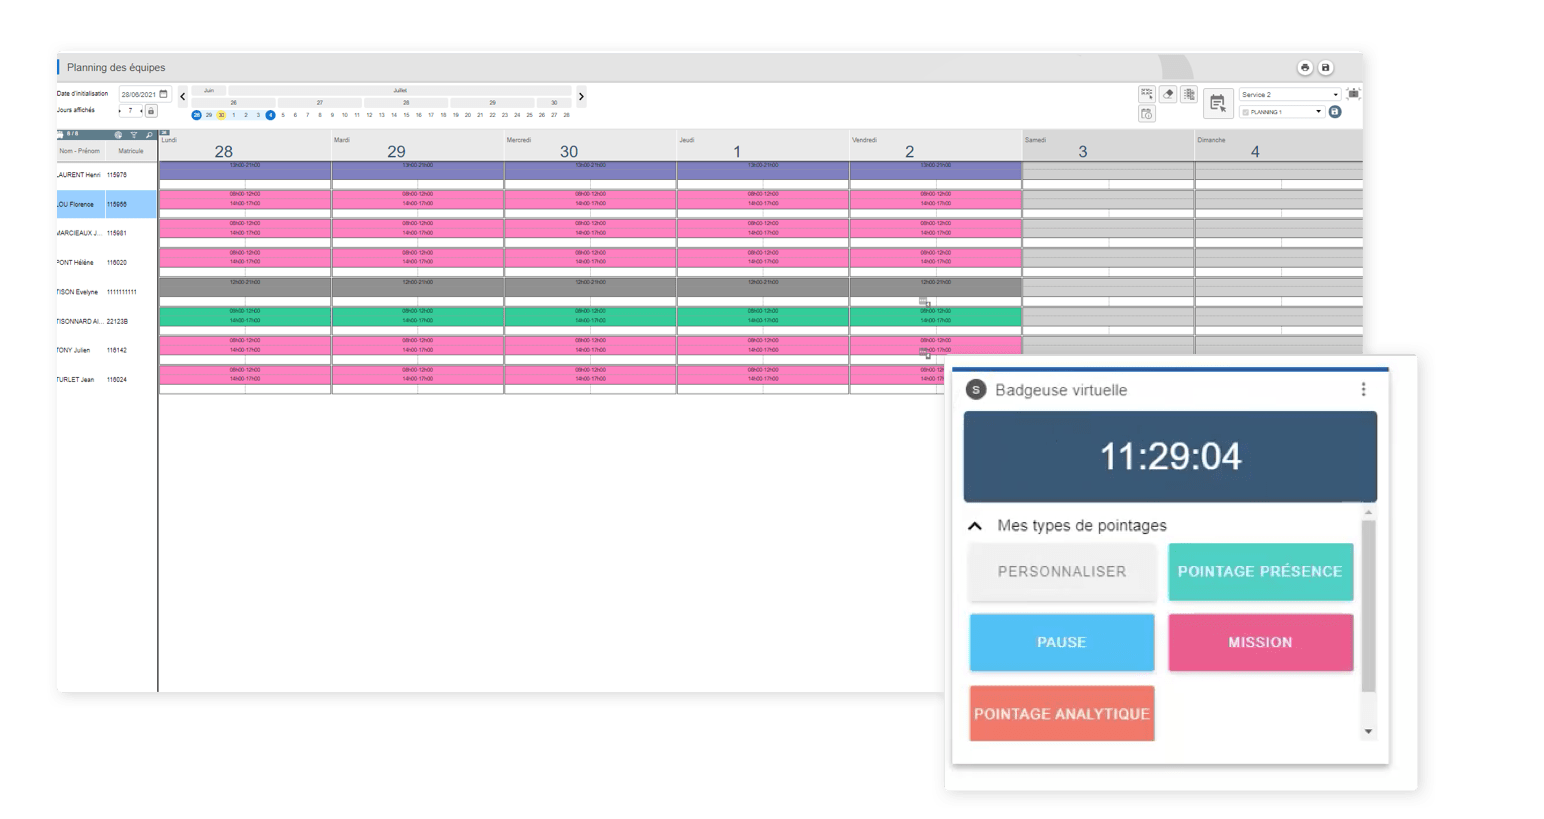
Task: Select day 20 in the timeline strip
Action: (467, 115)
